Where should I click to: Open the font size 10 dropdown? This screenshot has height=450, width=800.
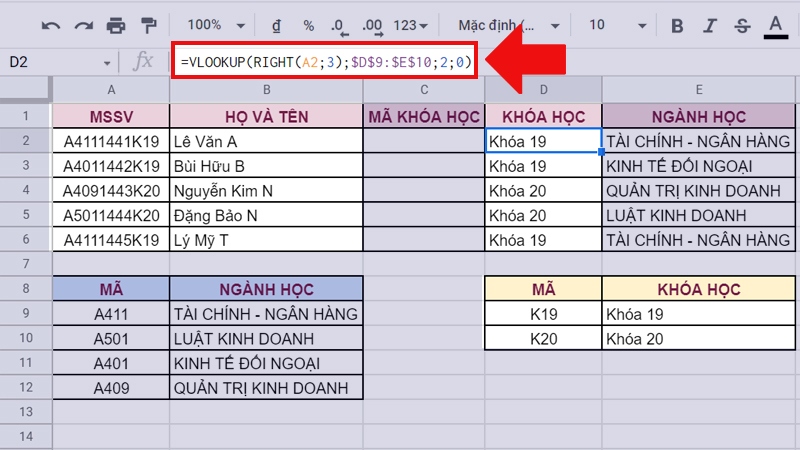[x=612, y=25]
